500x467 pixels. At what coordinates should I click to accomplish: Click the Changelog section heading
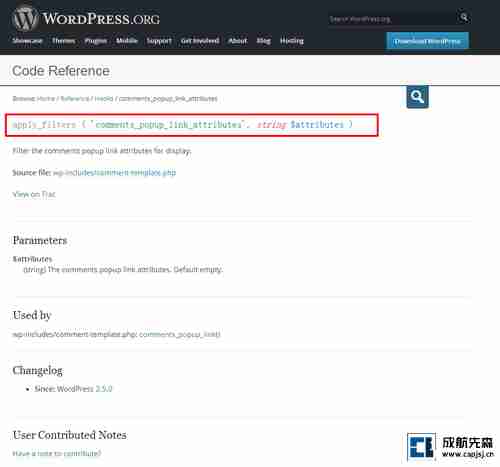point(38,370)
